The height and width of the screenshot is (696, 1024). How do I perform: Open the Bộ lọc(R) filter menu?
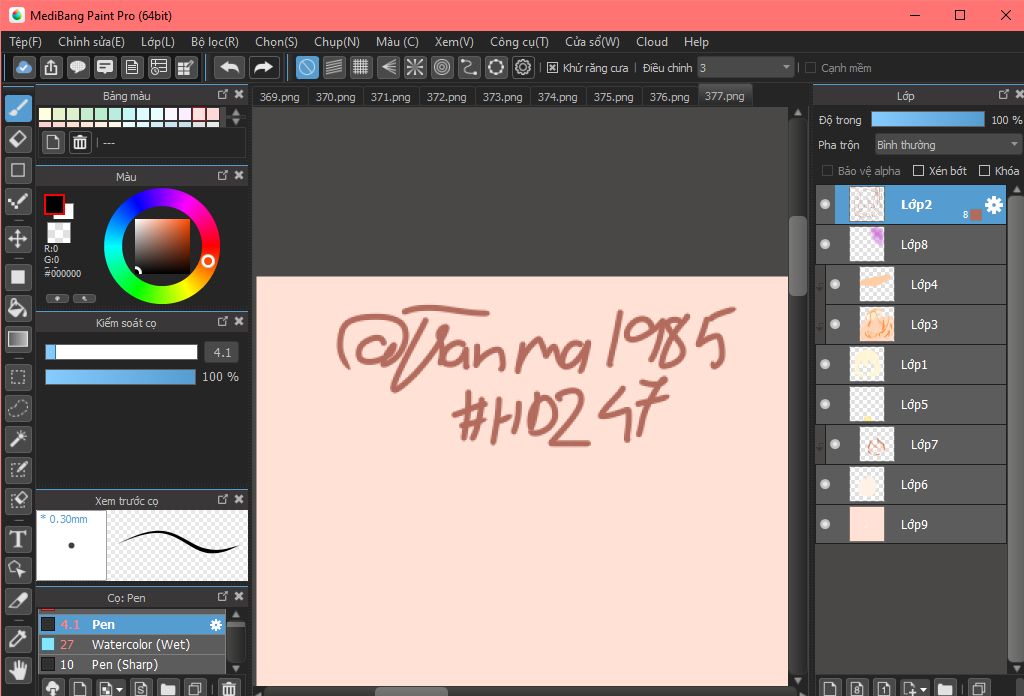[x=215, y=42]
